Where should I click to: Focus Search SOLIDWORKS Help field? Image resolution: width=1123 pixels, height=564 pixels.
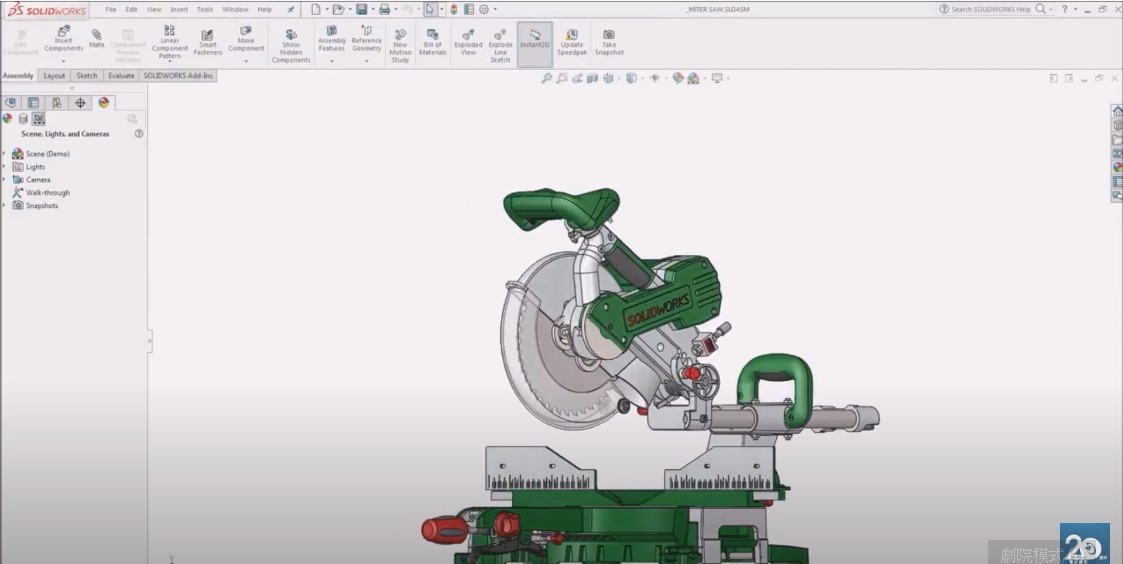991,9
